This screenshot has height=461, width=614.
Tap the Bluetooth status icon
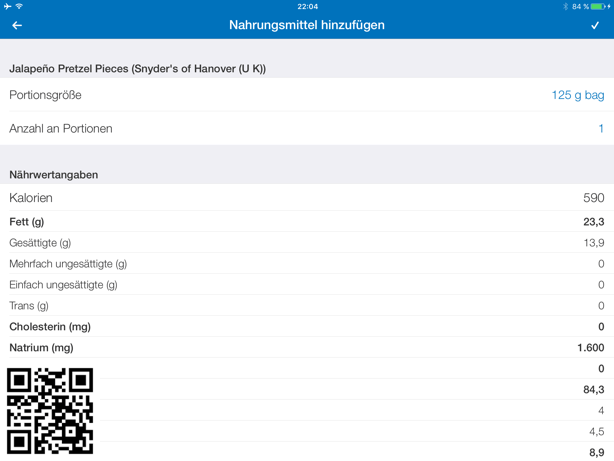565,6
